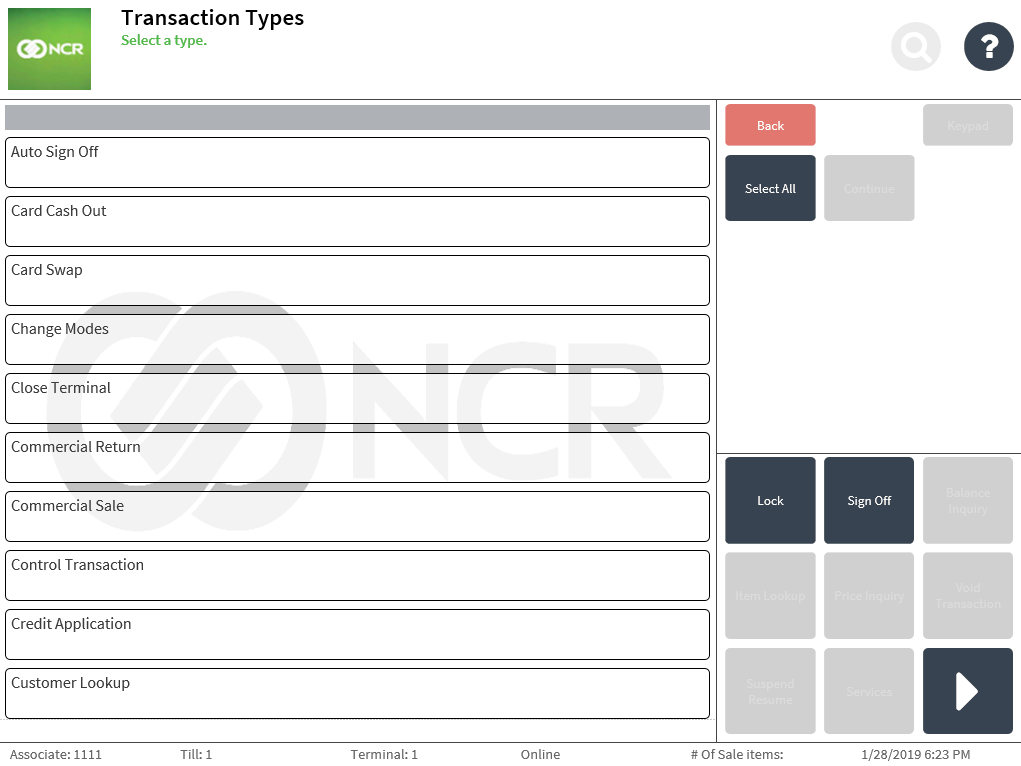Screen dimensions: 1021x766
Task: Click the NCR logo icon
Action: tap(49, 49)
